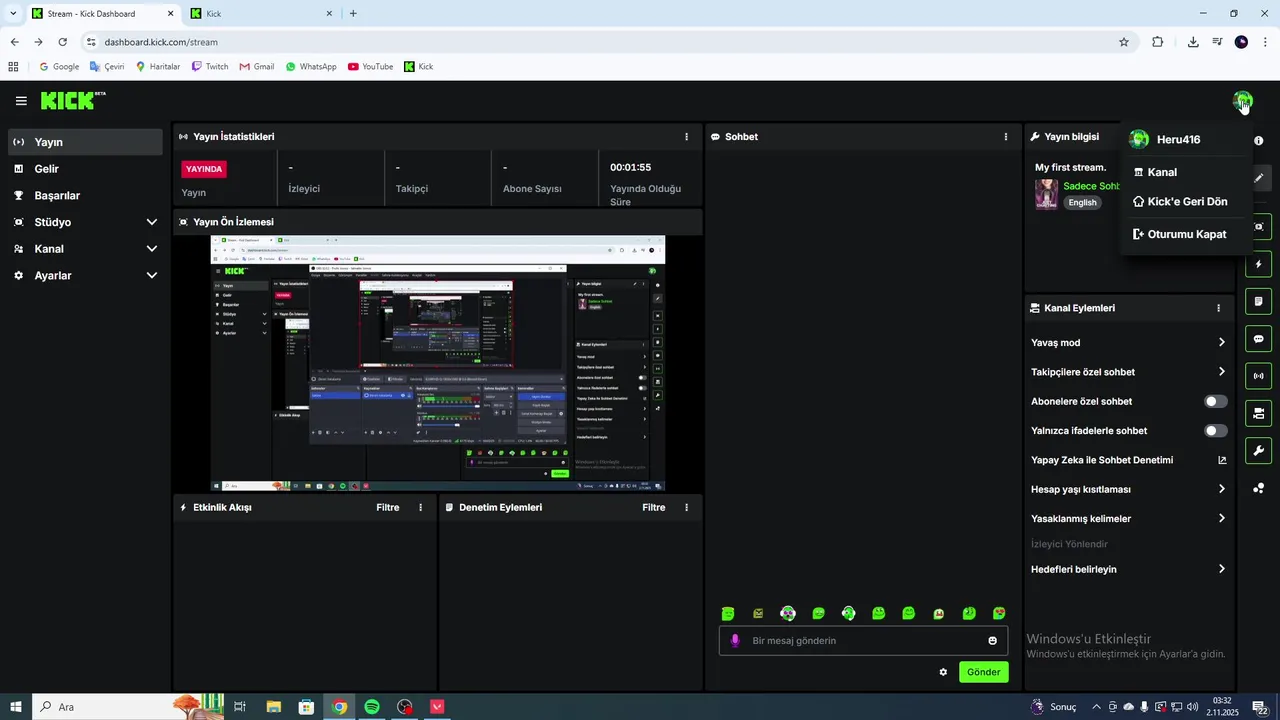The image size is (1280, 720).
Task: Click the three-dots cluster icon at toolbar bottom
Action: tap(1259, 488)
